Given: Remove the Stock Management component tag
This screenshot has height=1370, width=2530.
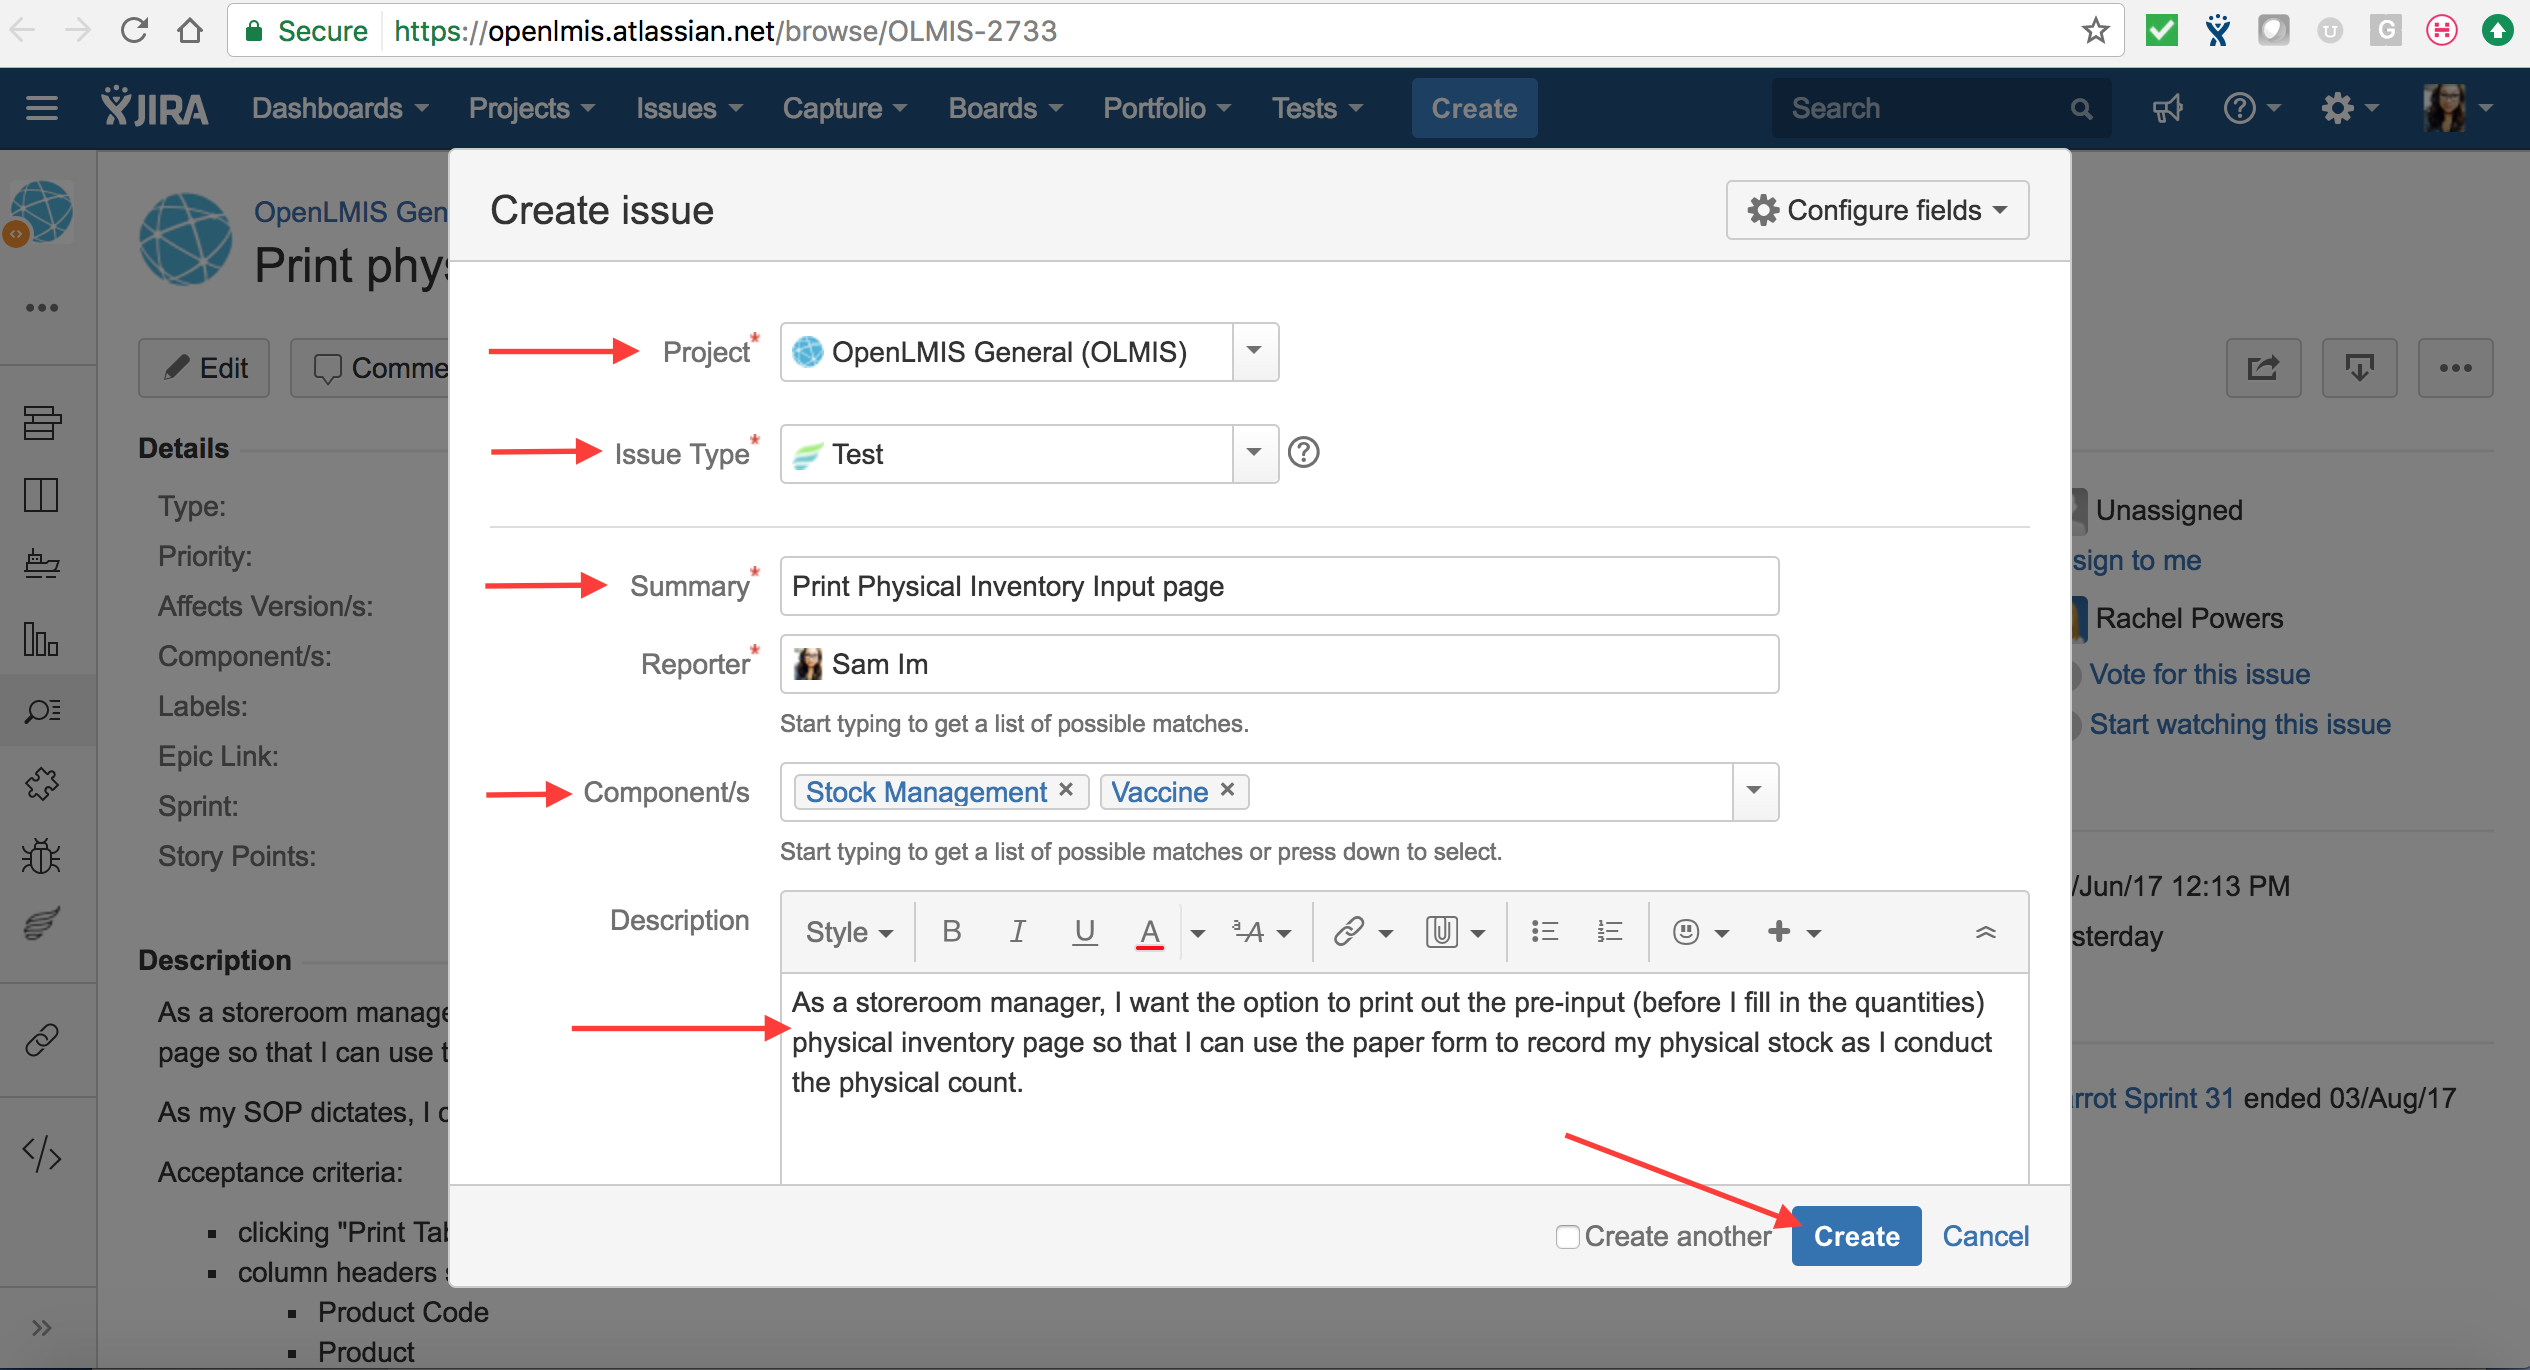Looking at the screenshot, I should pyautogui.click(x=1066, y=790).
